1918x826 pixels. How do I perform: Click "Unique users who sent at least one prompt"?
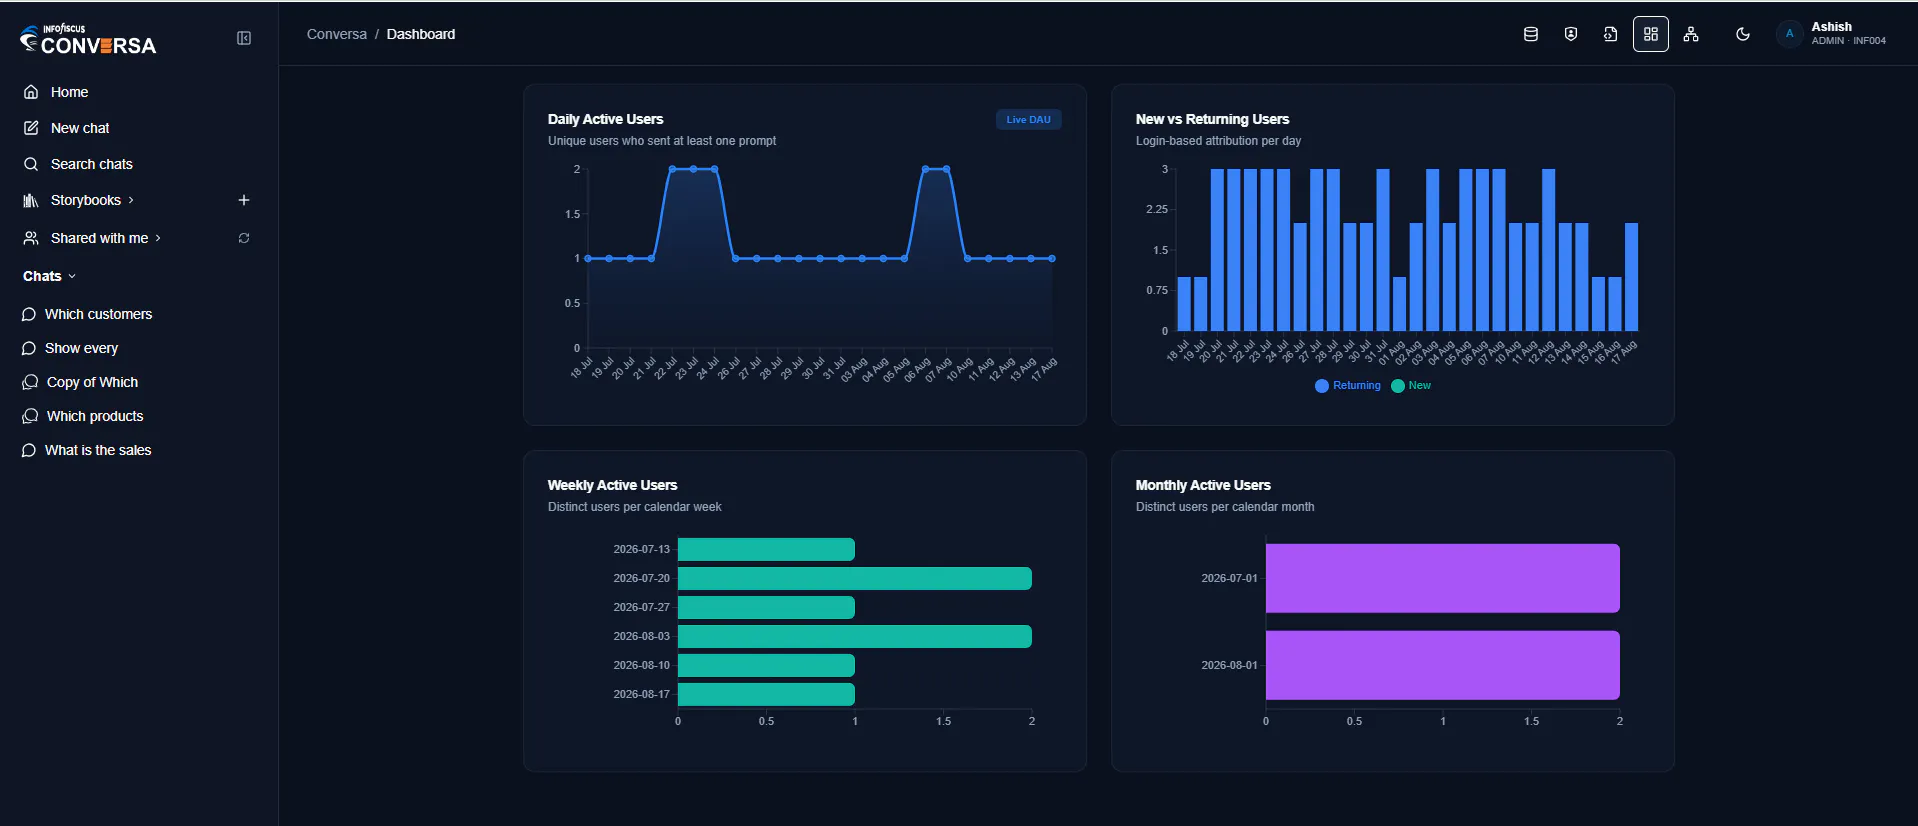click(x=662, y=141)
